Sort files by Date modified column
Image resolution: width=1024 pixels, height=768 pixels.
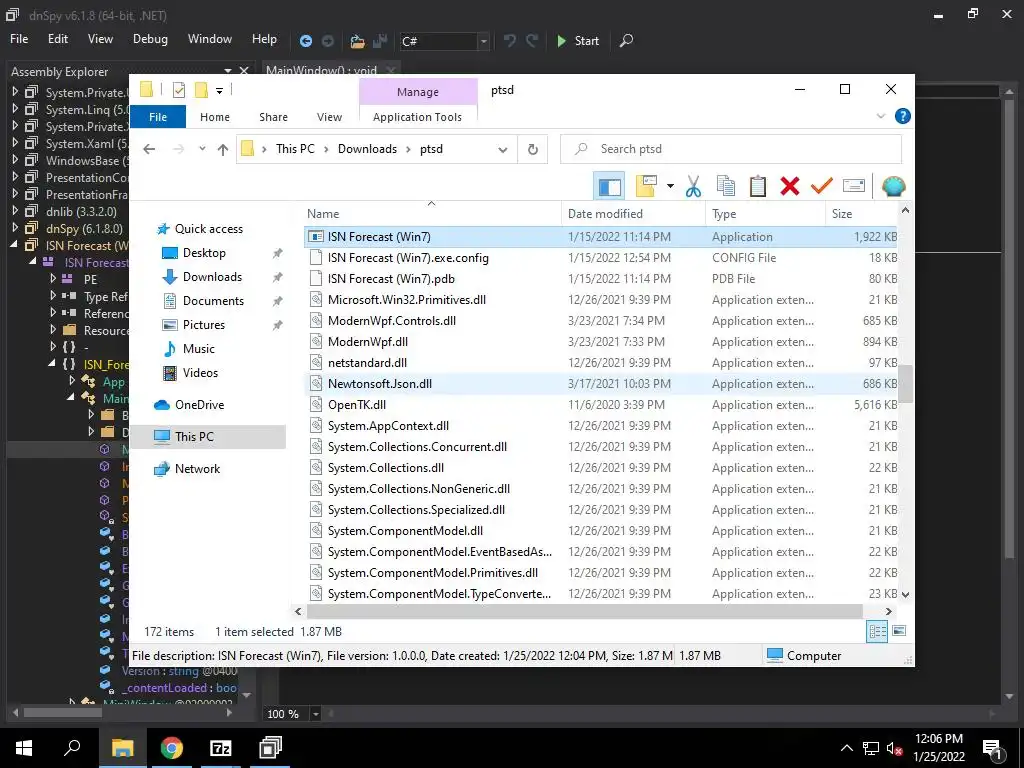[x=633, y=214]
